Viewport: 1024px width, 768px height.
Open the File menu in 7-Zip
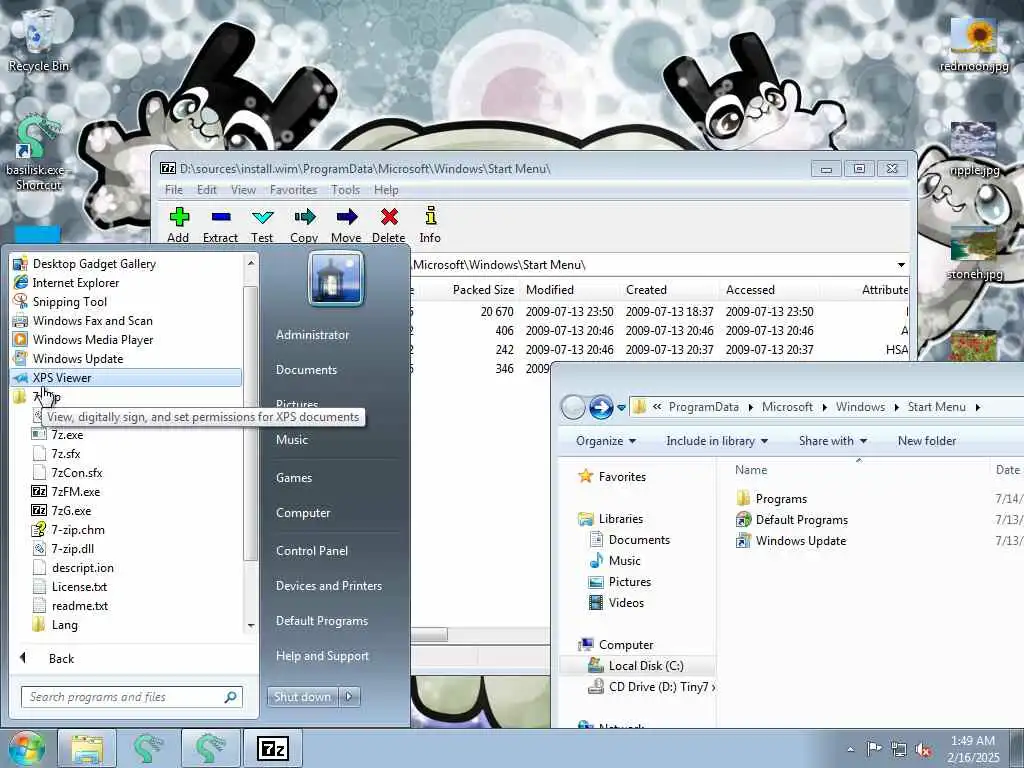(174, 189)
